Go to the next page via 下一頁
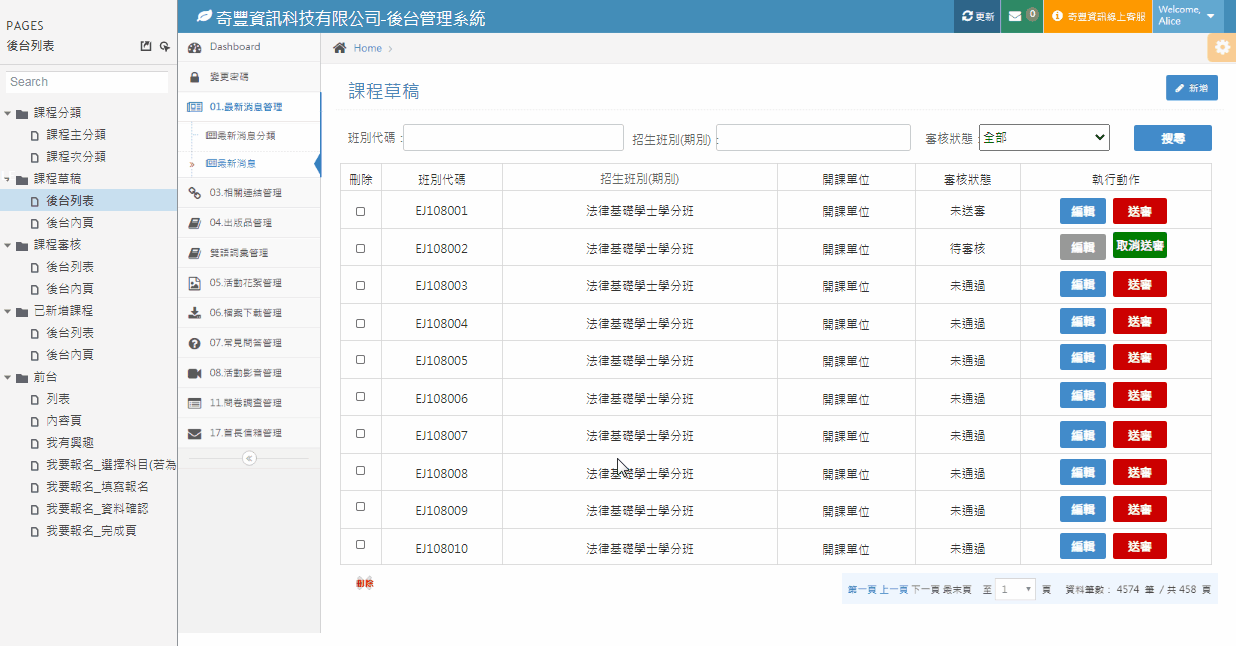1236x646 pixels. pyautogui.click(x=925, y=590)
